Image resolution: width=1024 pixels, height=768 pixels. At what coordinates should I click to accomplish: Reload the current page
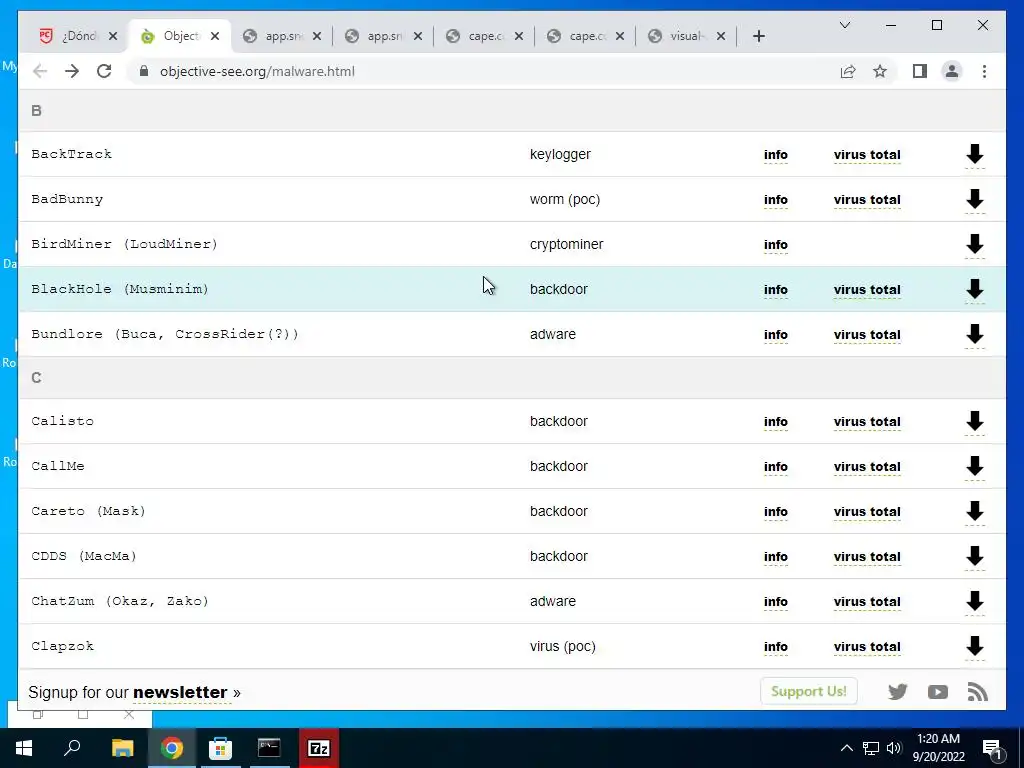click(x=104, y=71)
